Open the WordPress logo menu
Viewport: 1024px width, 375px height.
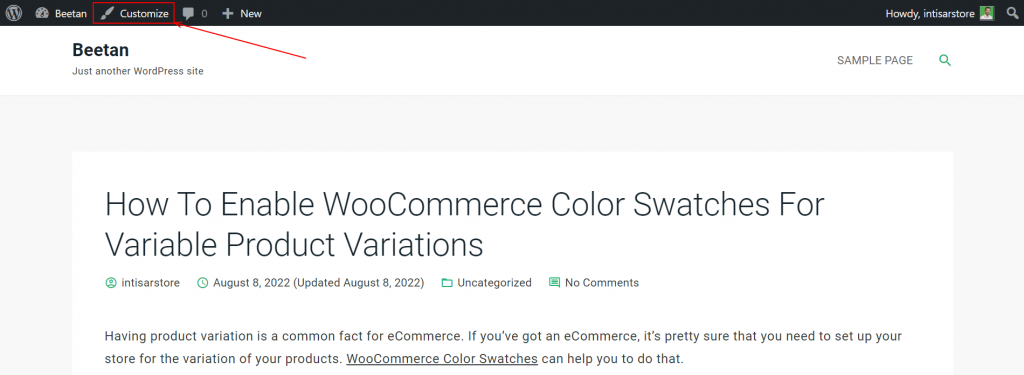point(14,13)
